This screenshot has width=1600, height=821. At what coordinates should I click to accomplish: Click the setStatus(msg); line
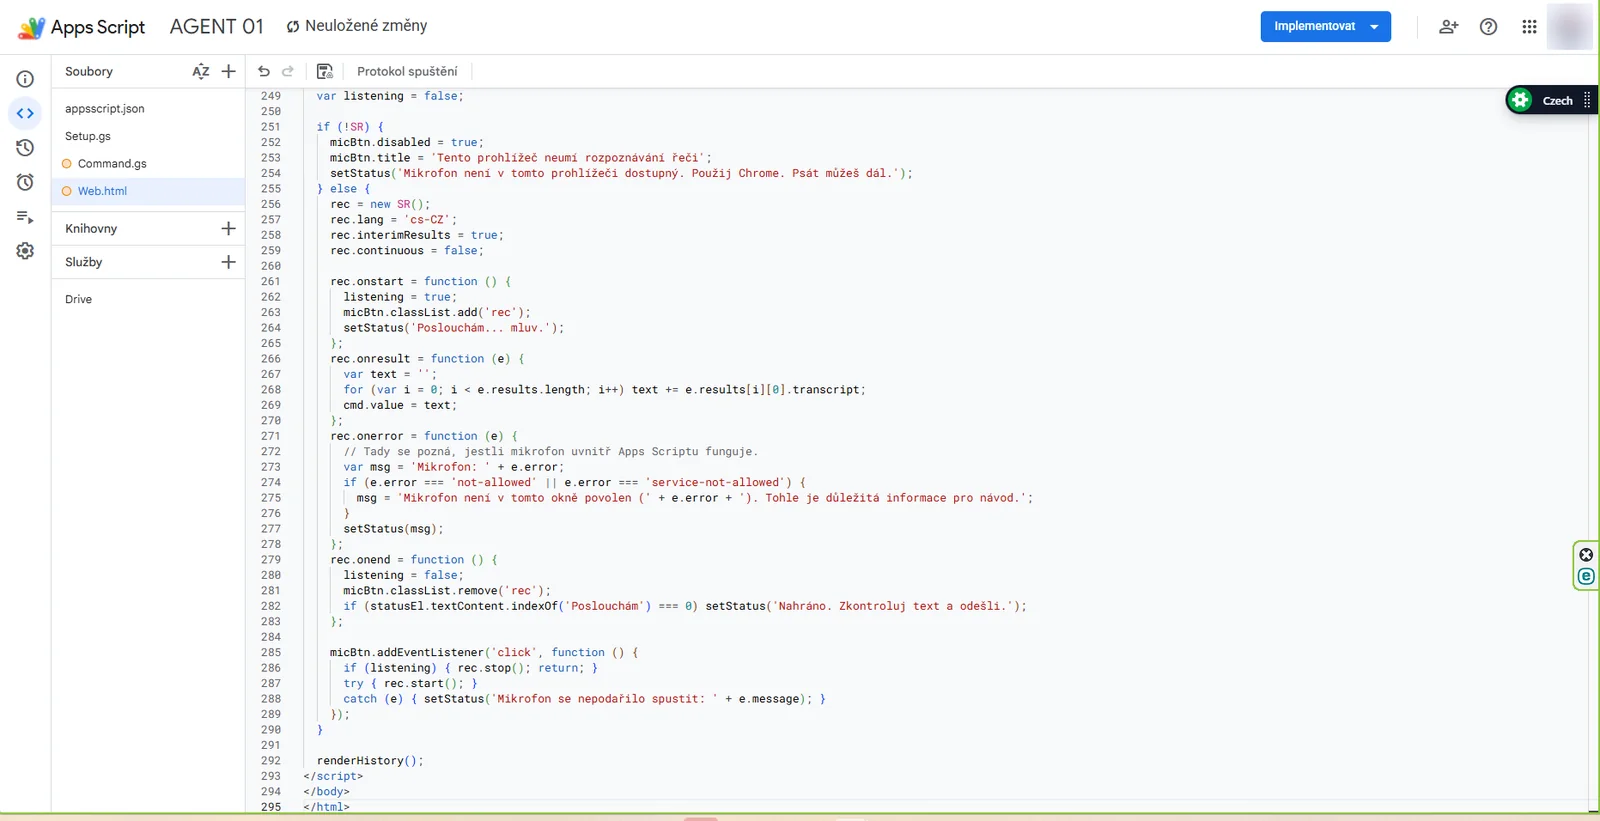[393, 529]
